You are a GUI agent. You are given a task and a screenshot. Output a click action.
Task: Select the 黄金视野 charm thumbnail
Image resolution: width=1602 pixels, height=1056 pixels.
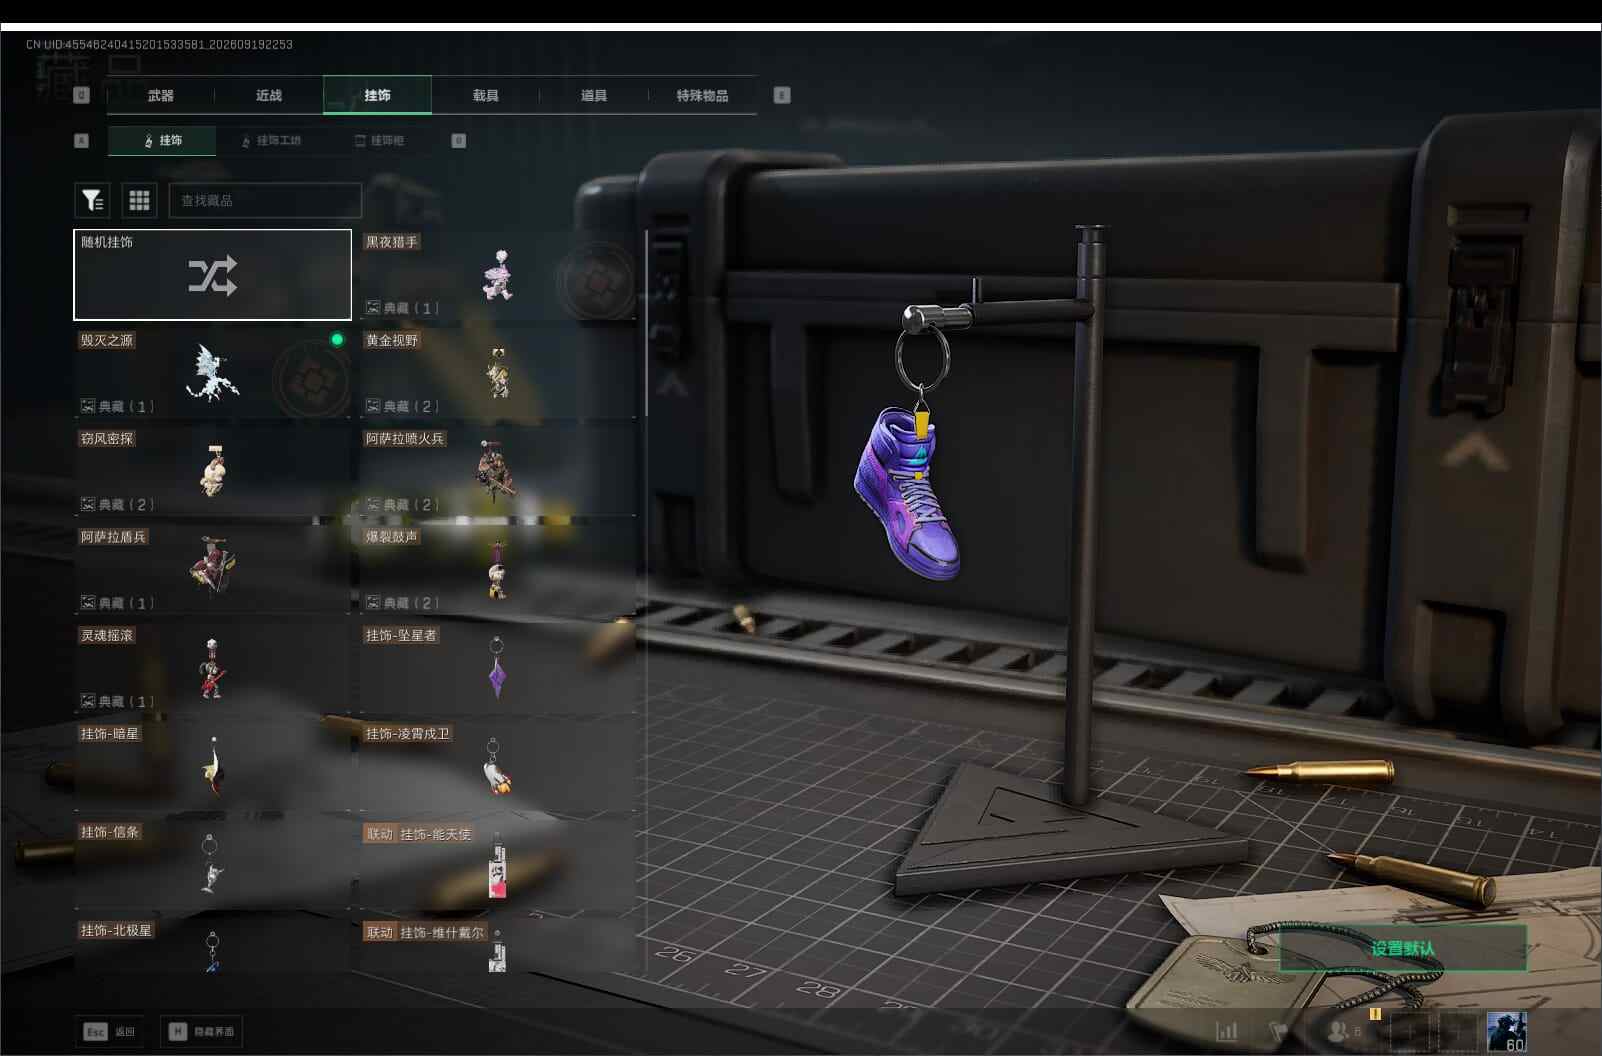(x=498, y=373)
